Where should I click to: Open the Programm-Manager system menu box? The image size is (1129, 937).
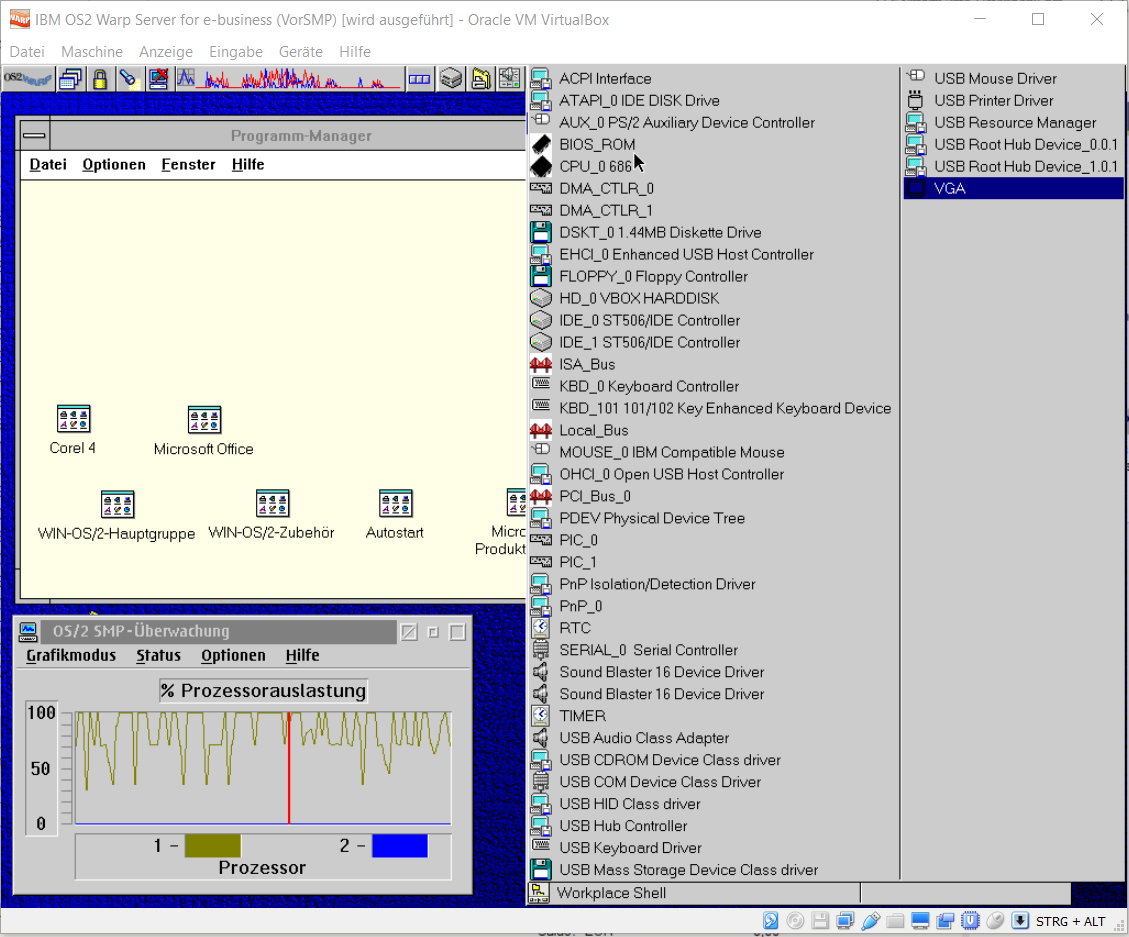(34, 135)
